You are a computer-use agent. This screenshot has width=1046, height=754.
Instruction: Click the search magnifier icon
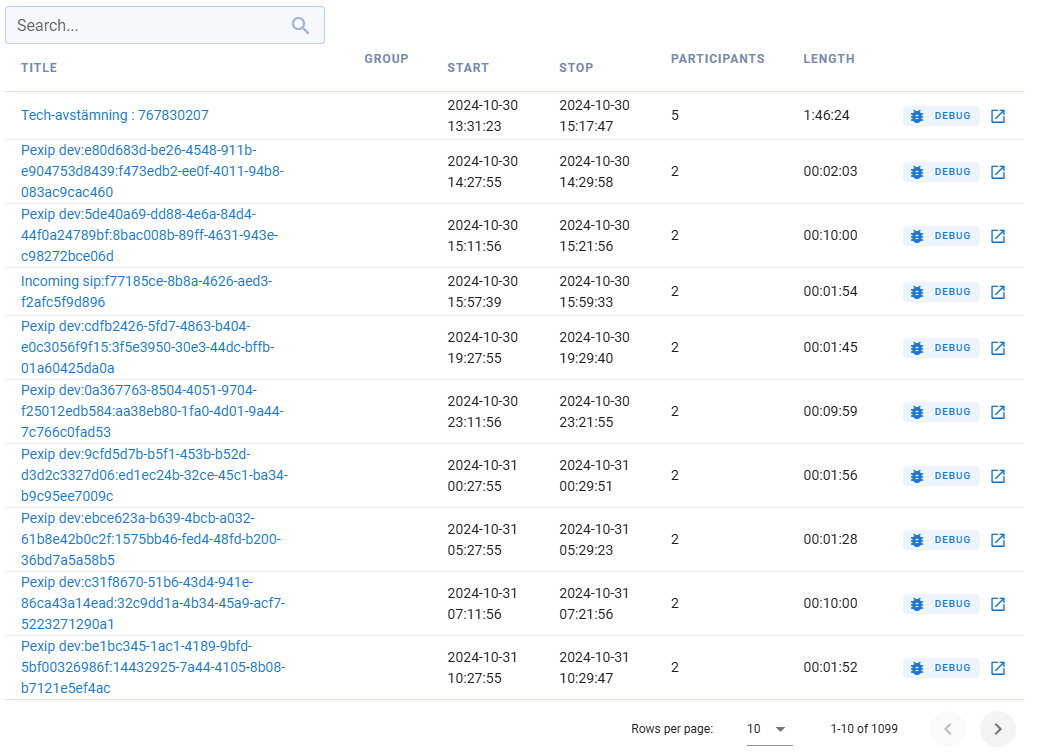[300, 25]
